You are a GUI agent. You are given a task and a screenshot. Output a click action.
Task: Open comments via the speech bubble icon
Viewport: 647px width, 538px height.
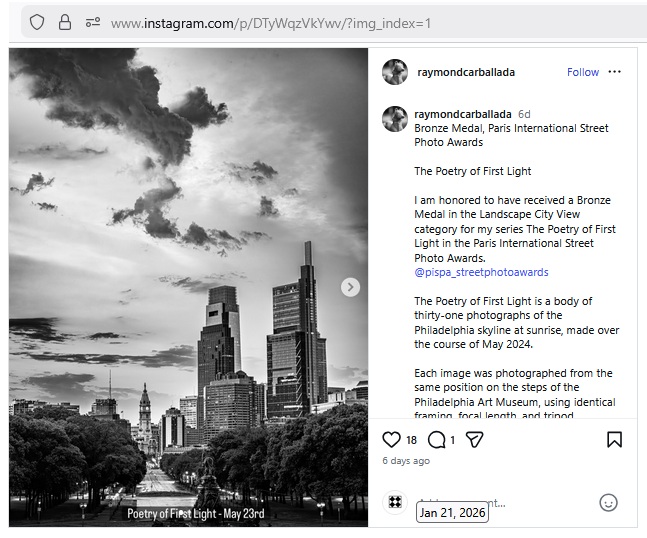click(436, 440)
